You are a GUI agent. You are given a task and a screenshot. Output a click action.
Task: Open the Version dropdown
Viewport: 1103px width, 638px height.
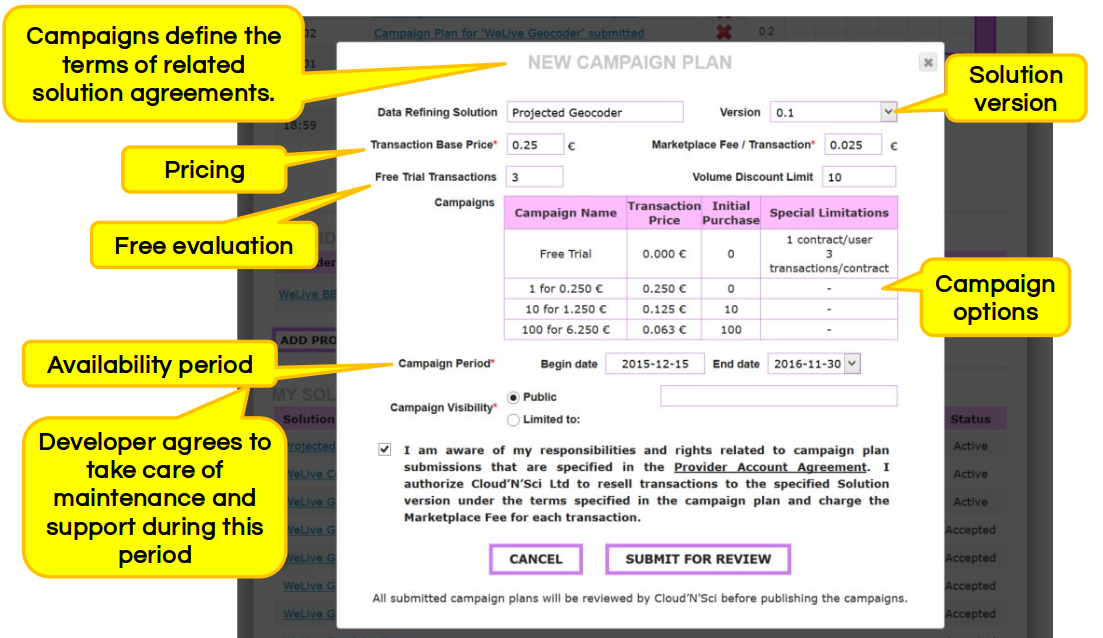coord(888,112)
